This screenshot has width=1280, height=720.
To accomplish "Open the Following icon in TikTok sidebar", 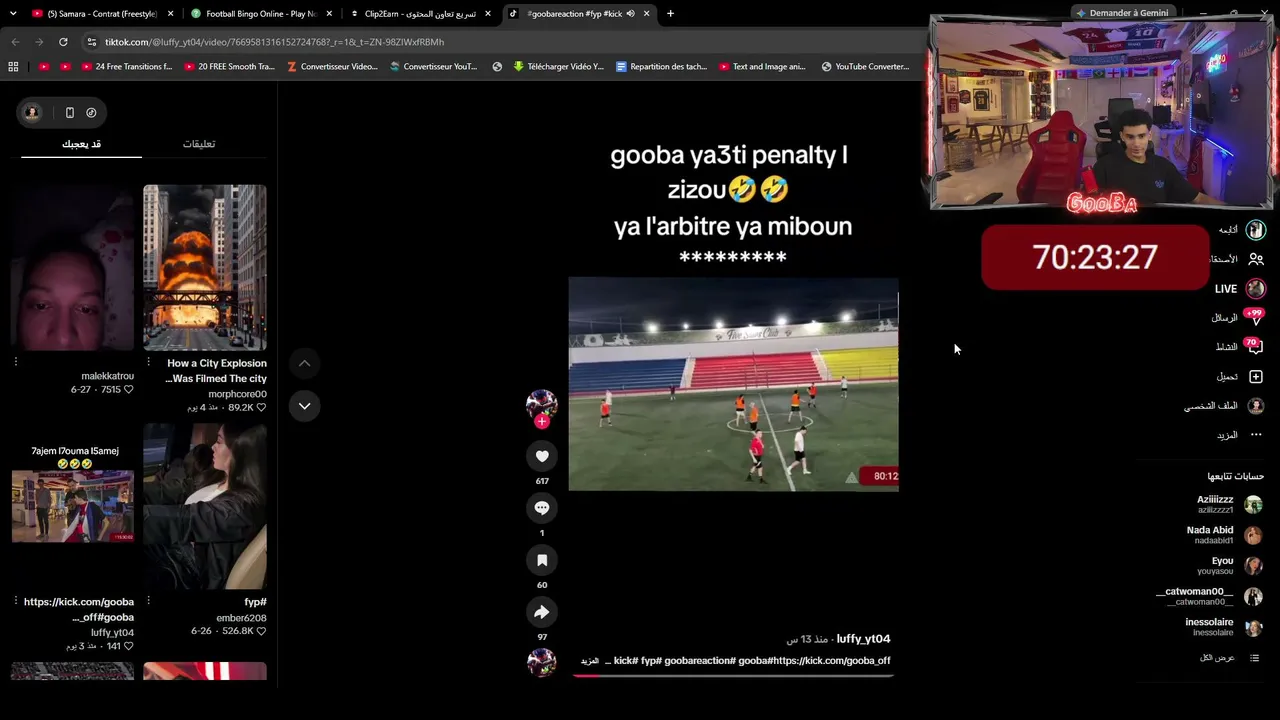I will 1256,230.
